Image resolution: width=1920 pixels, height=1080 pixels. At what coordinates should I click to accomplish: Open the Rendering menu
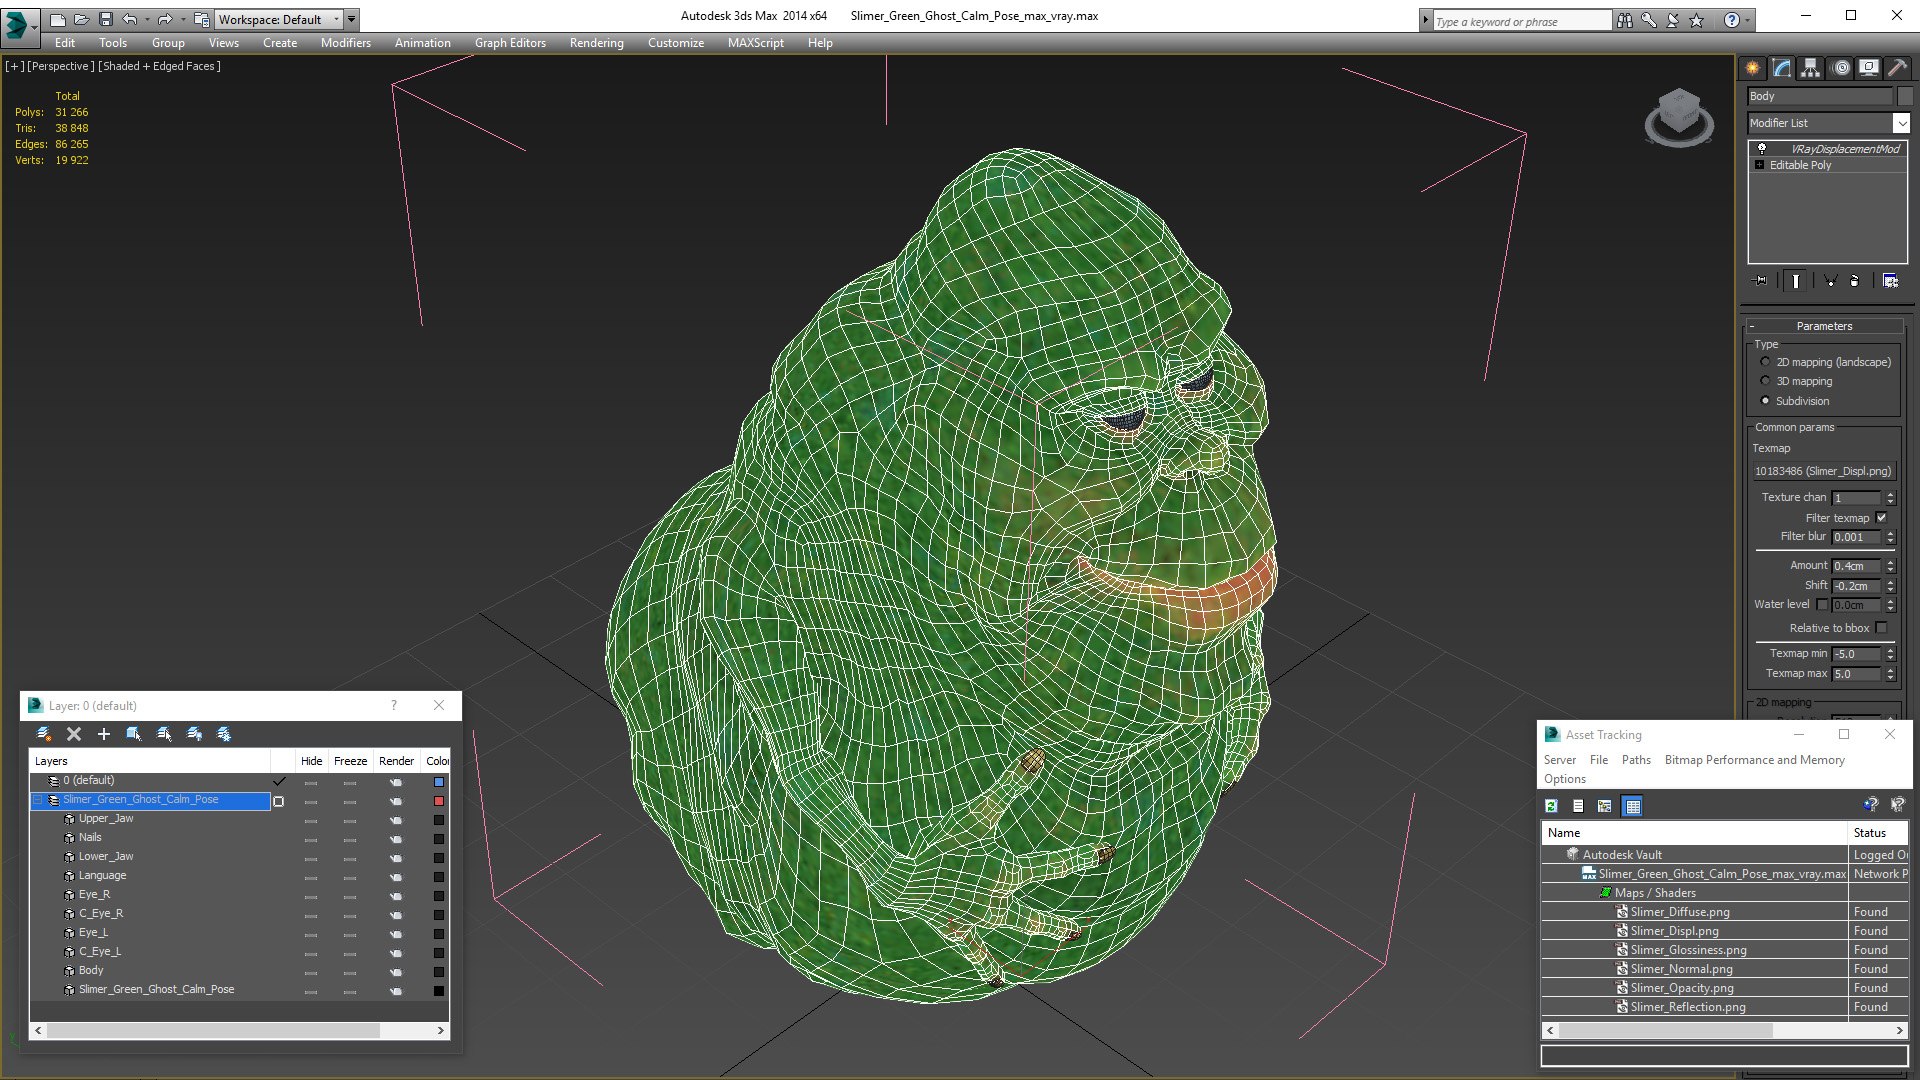pyautogui.click(x=596, y=43)
